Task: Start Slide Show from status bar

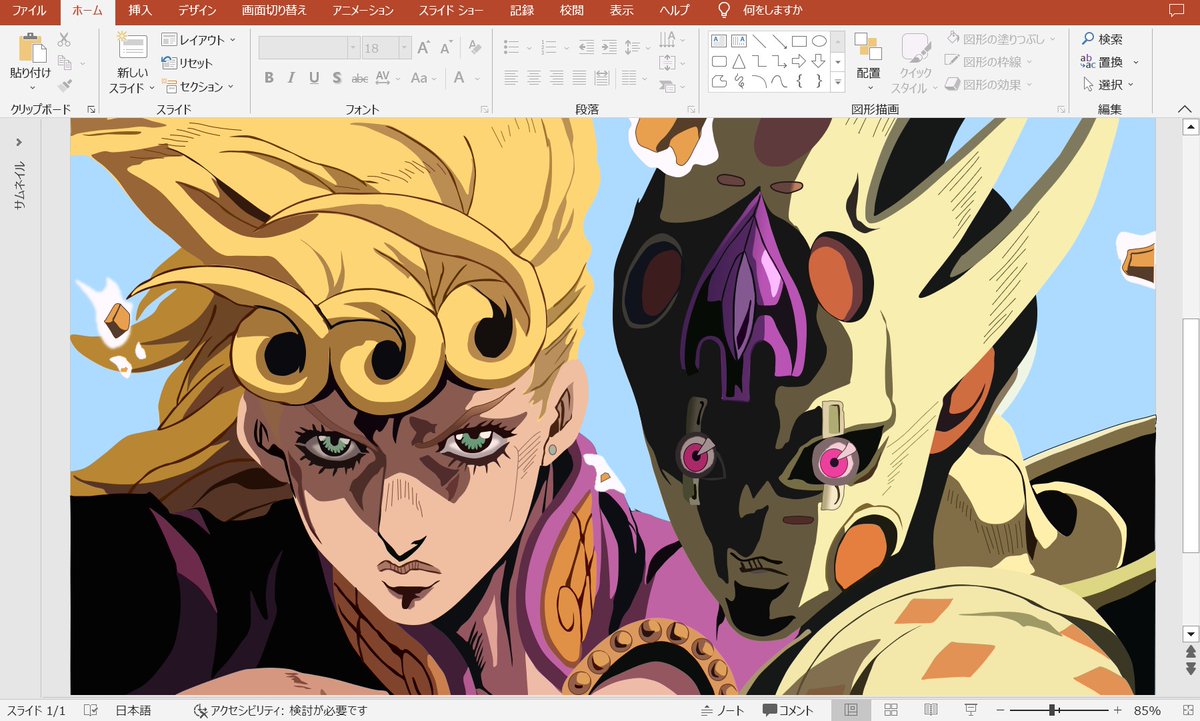Action: (x=971, y=710)
